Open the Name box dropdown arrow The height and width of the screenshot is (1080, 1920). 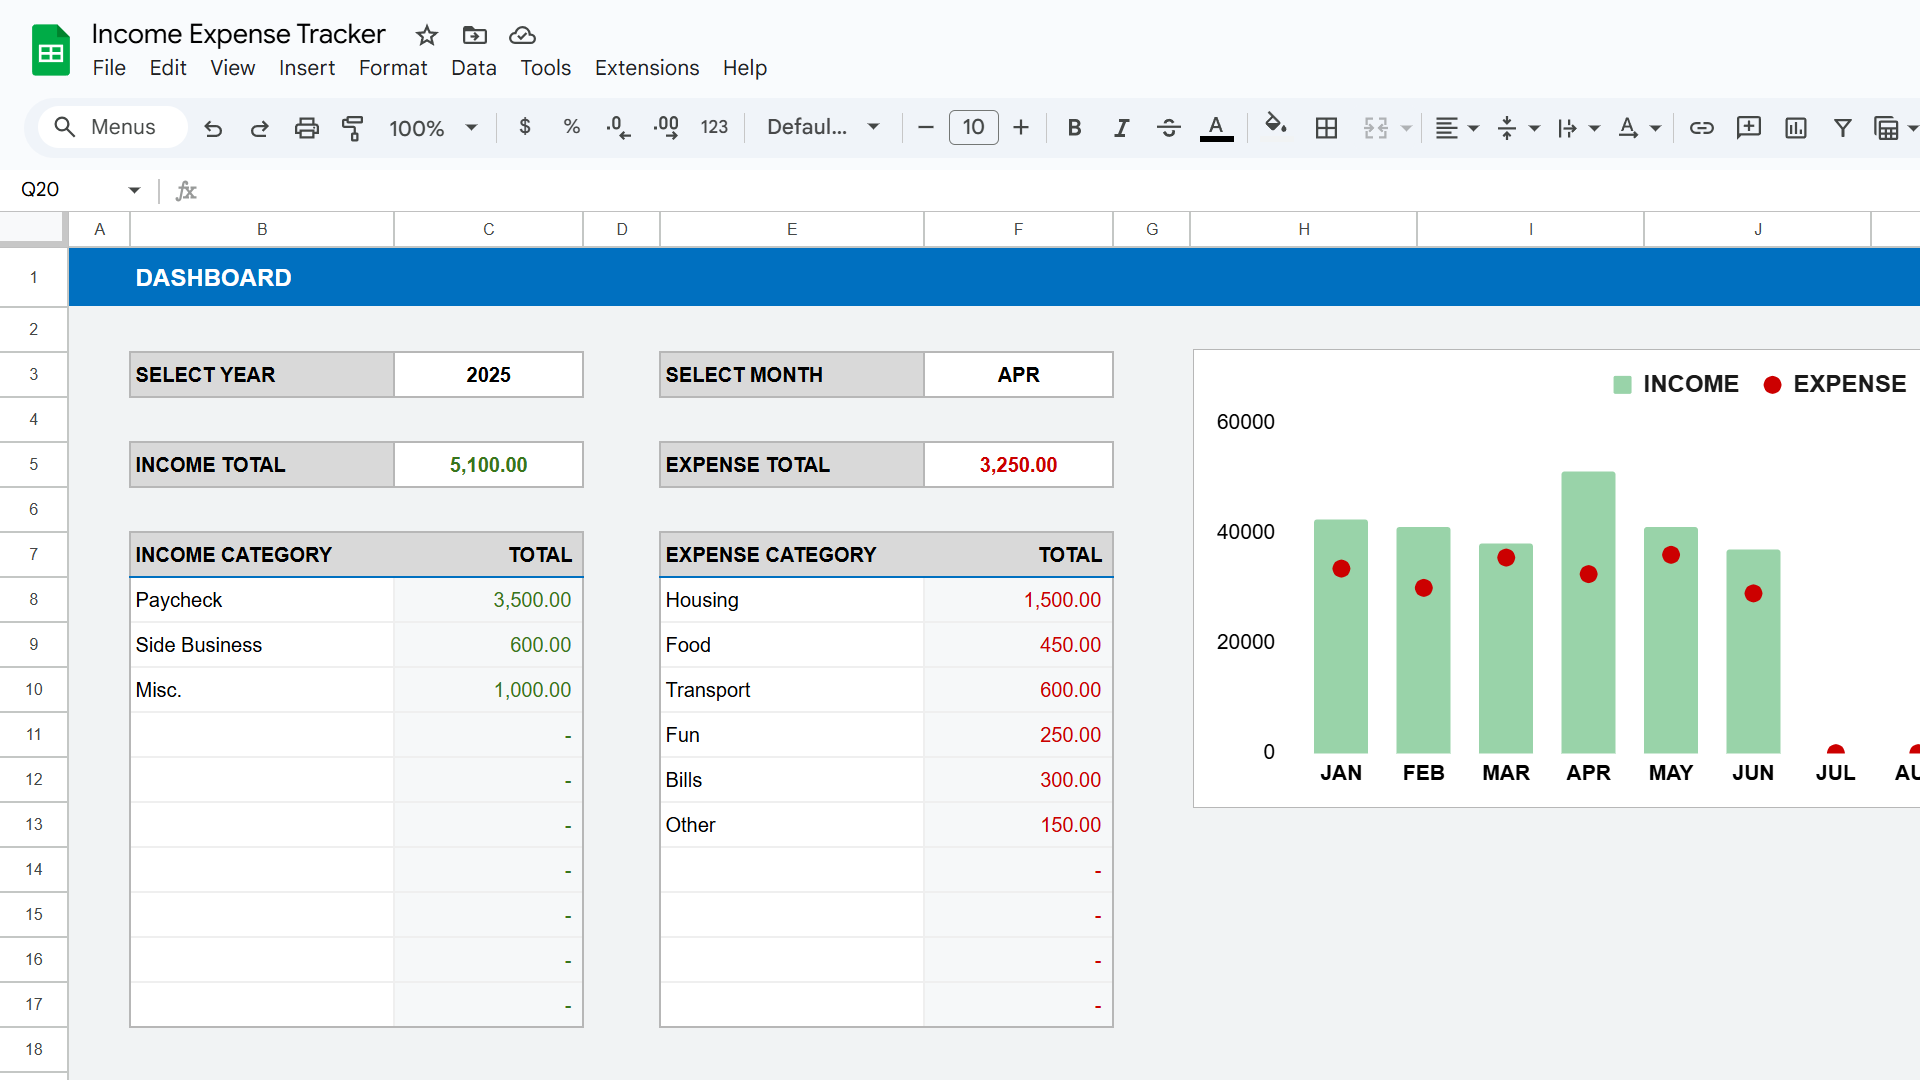pos(134,190)
